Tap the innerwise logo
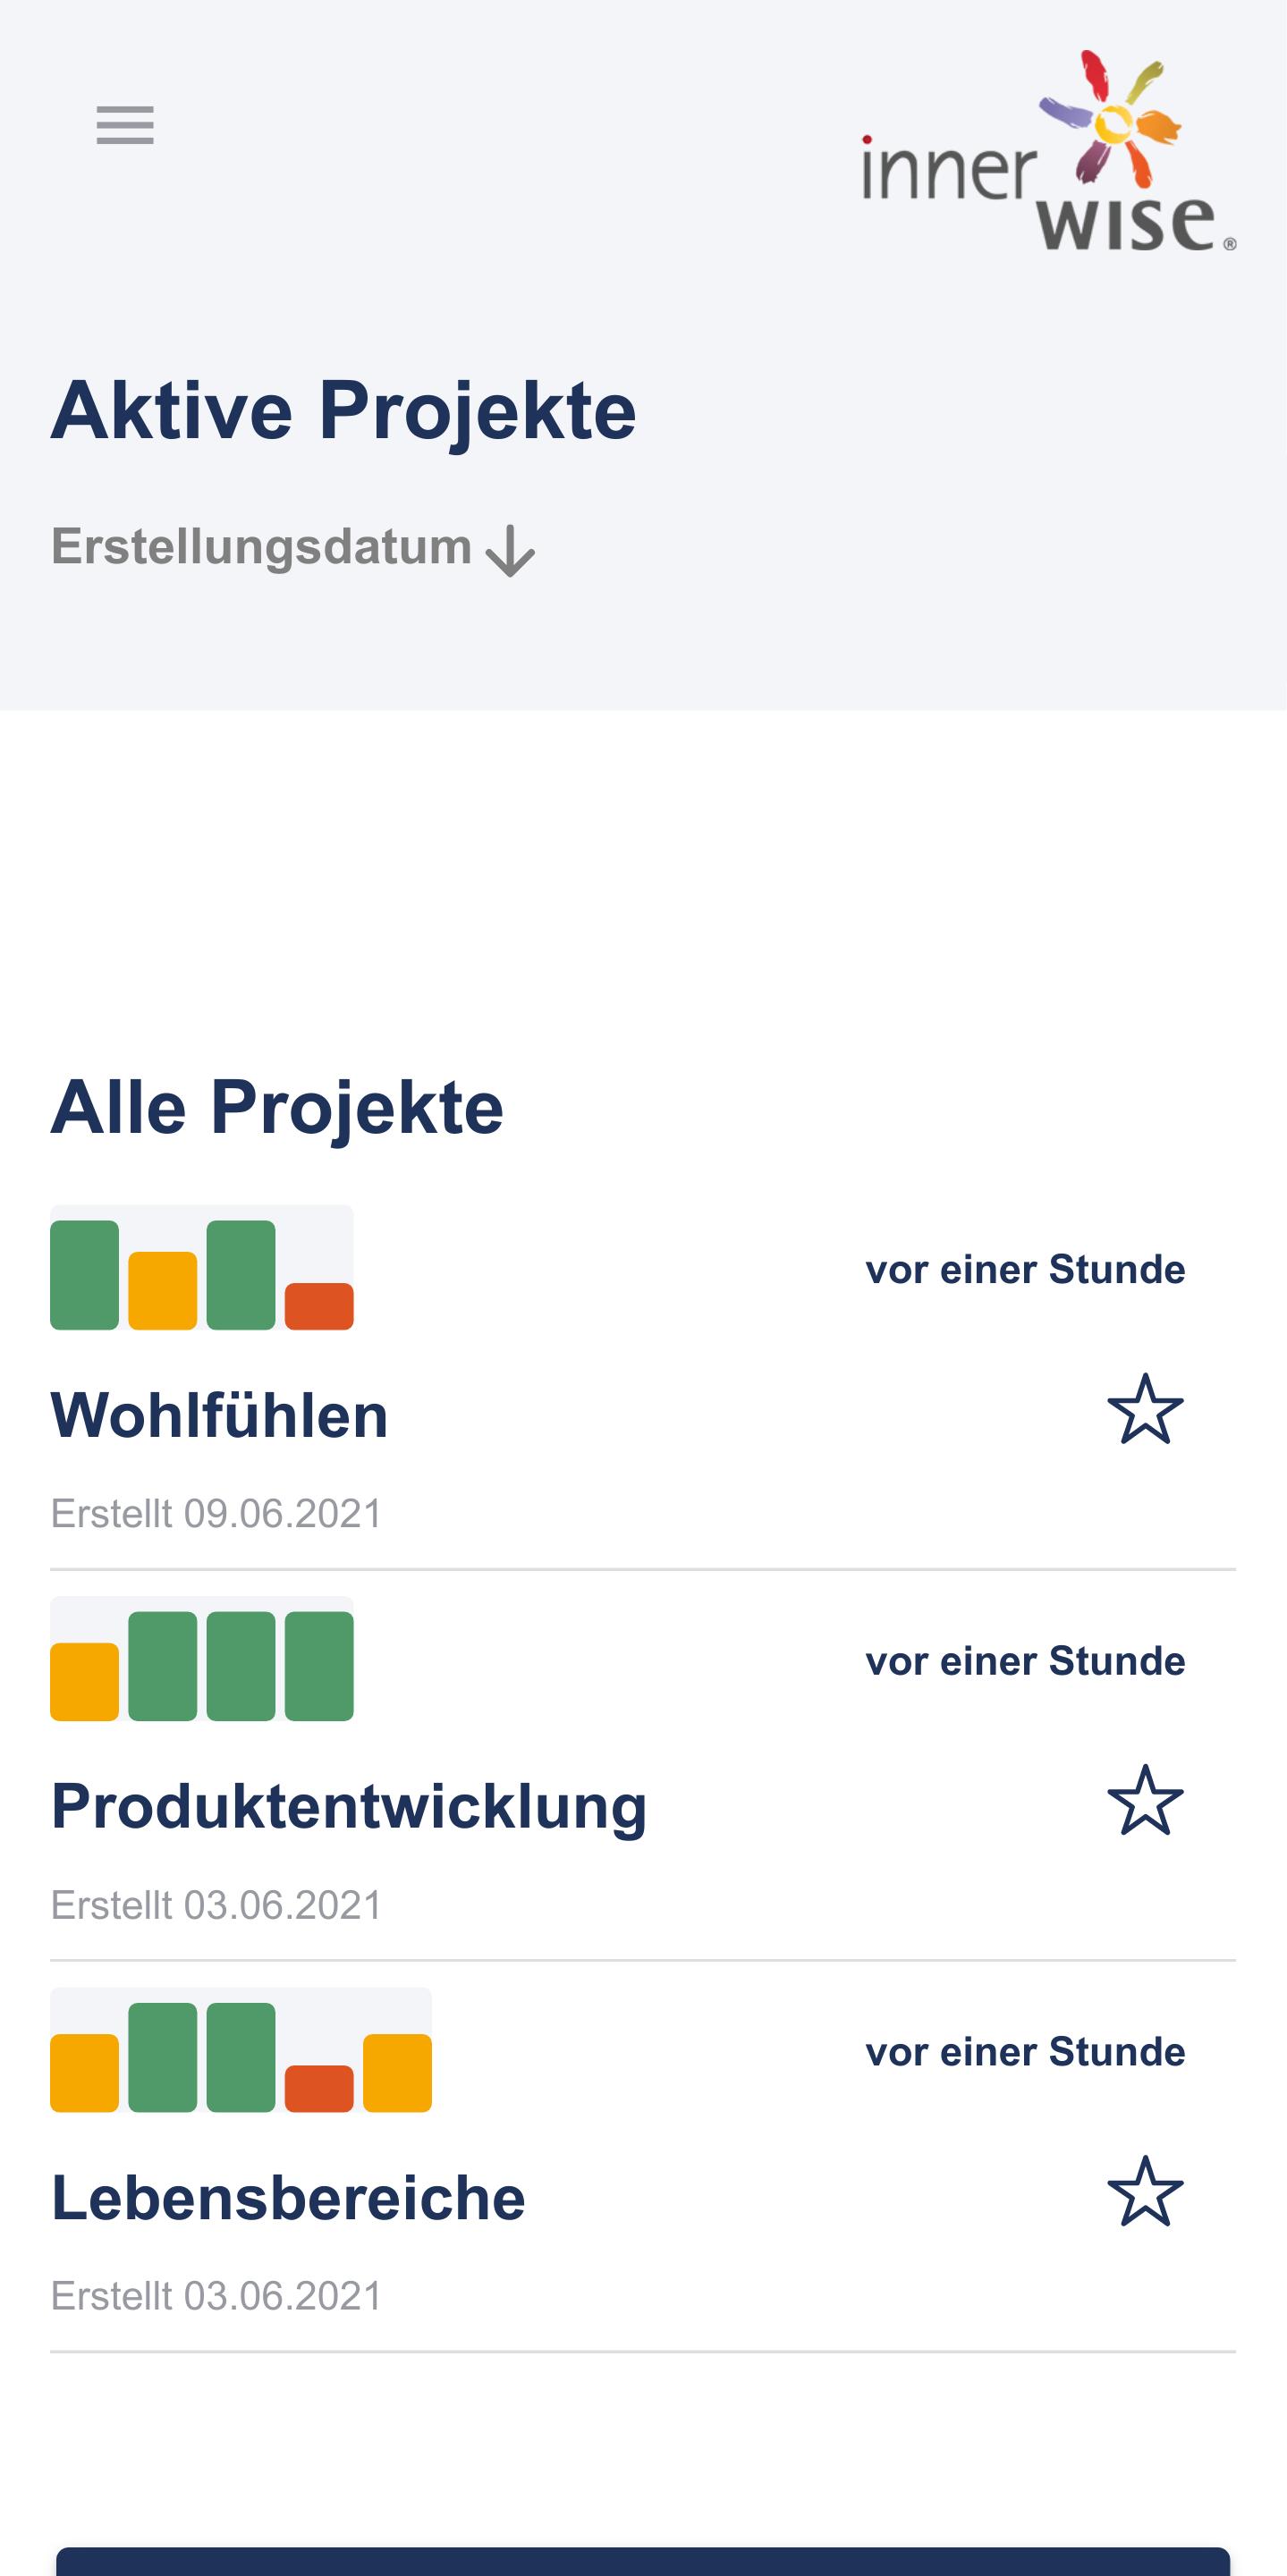 (1049, 150)
